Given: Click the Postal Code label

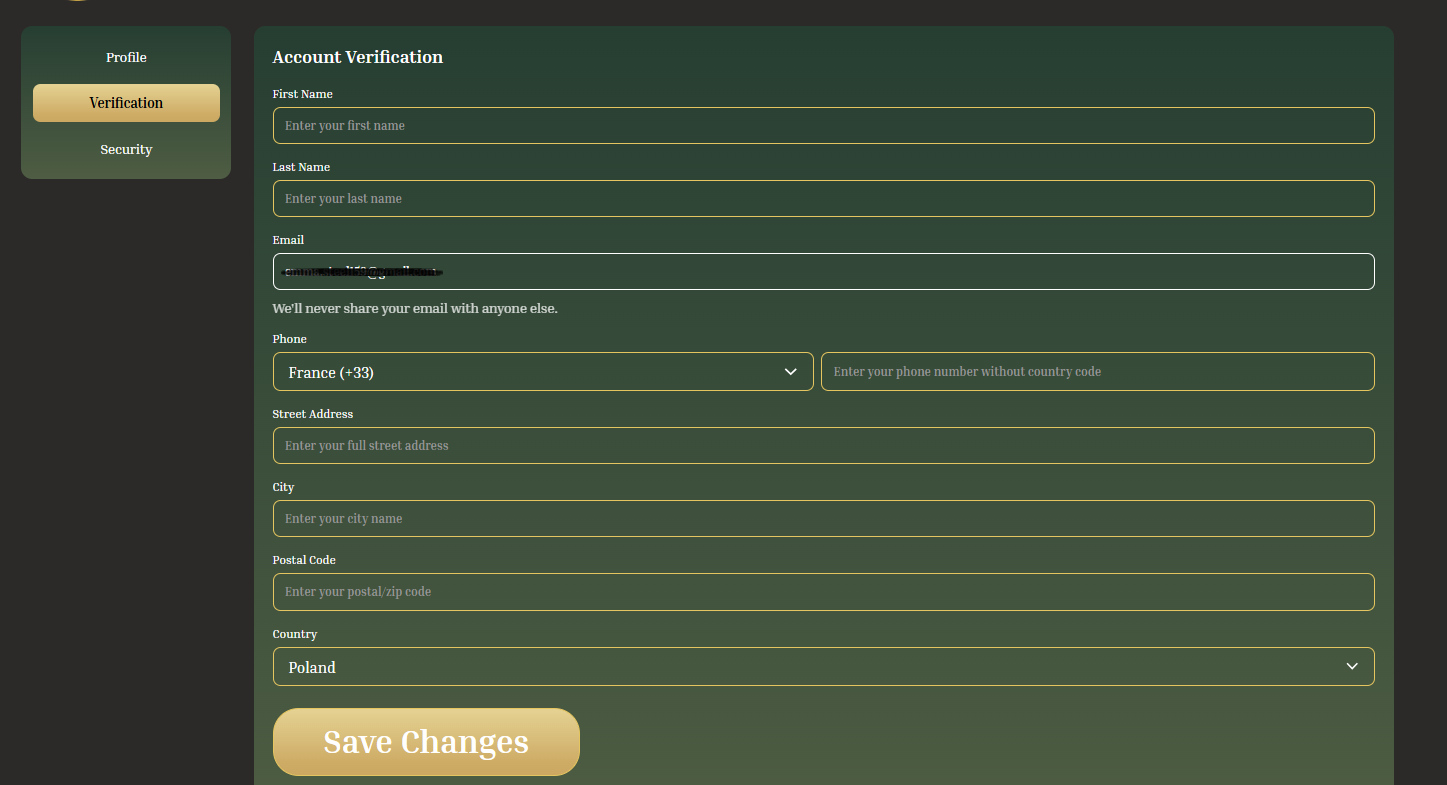Looking at the screenshot, I should click(x=304, y=560).
